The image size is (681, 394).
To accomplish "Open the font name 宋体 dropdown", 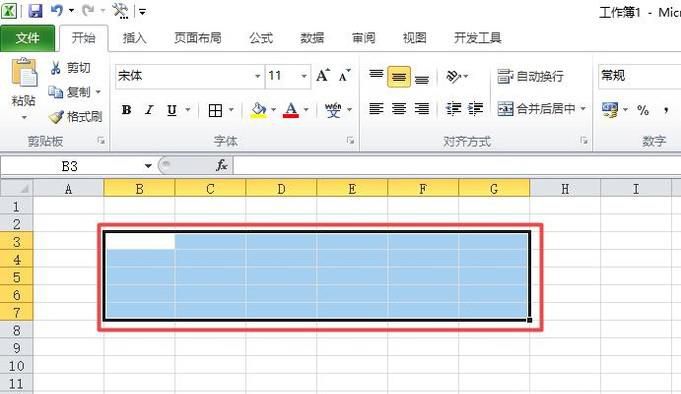I will pyautogui.click(x=258, y=76).
